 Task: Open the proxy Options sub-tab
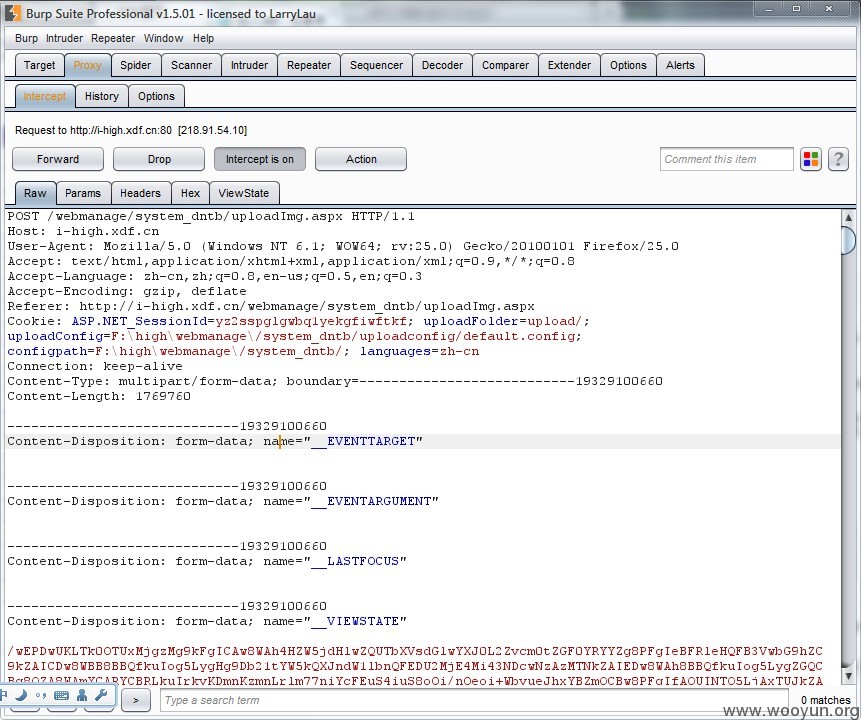coord(156,96)
